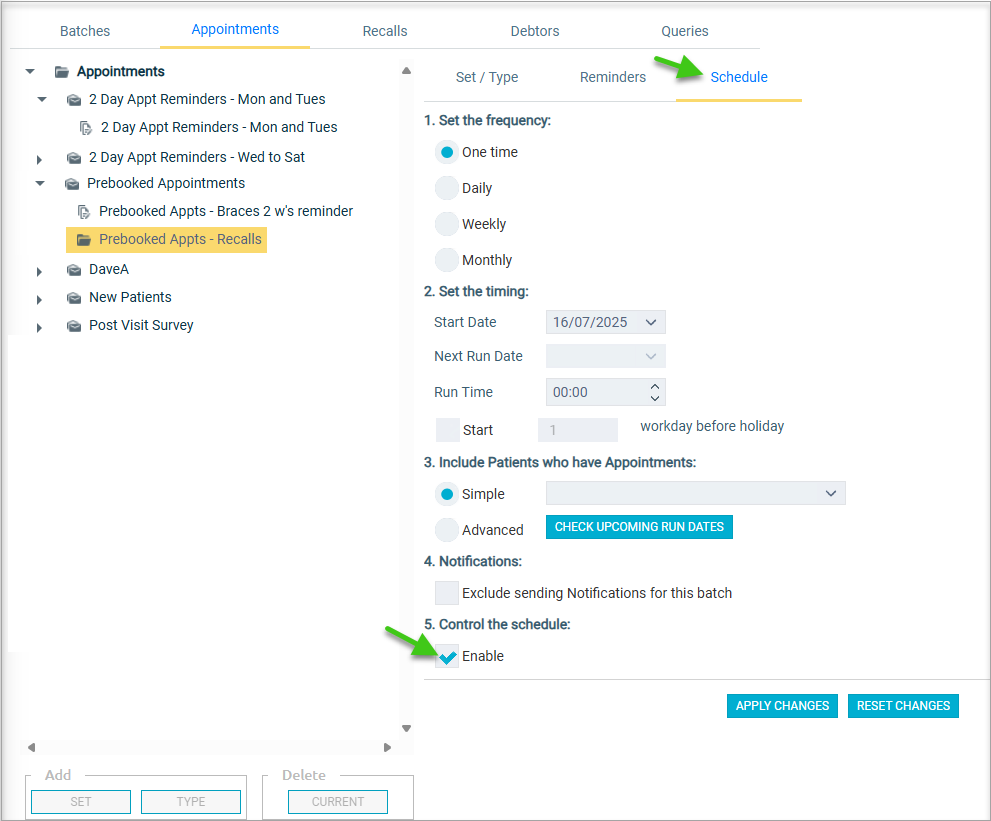Image resolution: width=991 pixels, height=821 pixels.
Task: Collapse the 2 Day Appt Reminders - Mon and Tues set
Action: click(x=42, y=100)
